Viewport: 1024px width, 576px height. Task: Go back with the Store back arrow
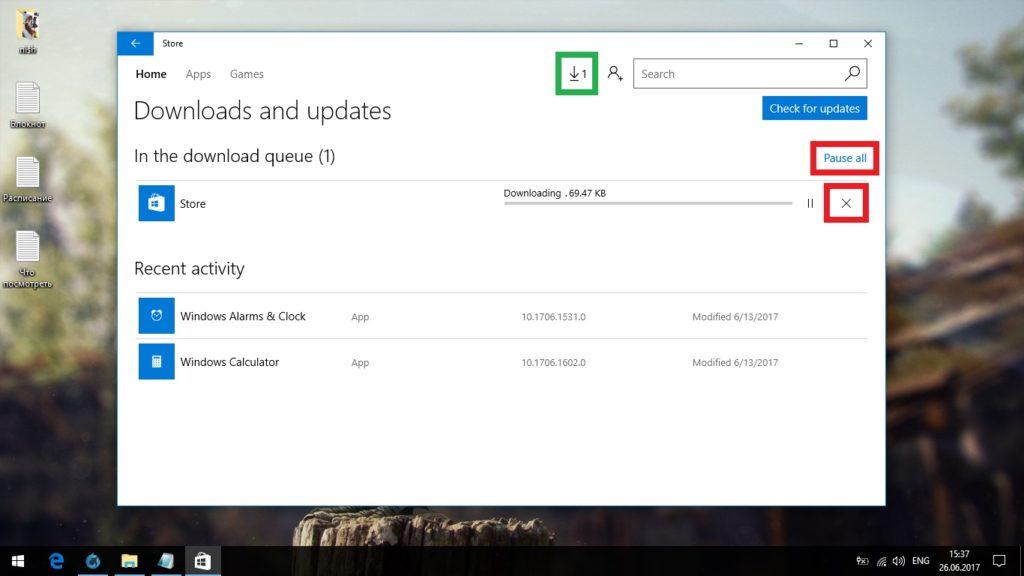(135, 43)
